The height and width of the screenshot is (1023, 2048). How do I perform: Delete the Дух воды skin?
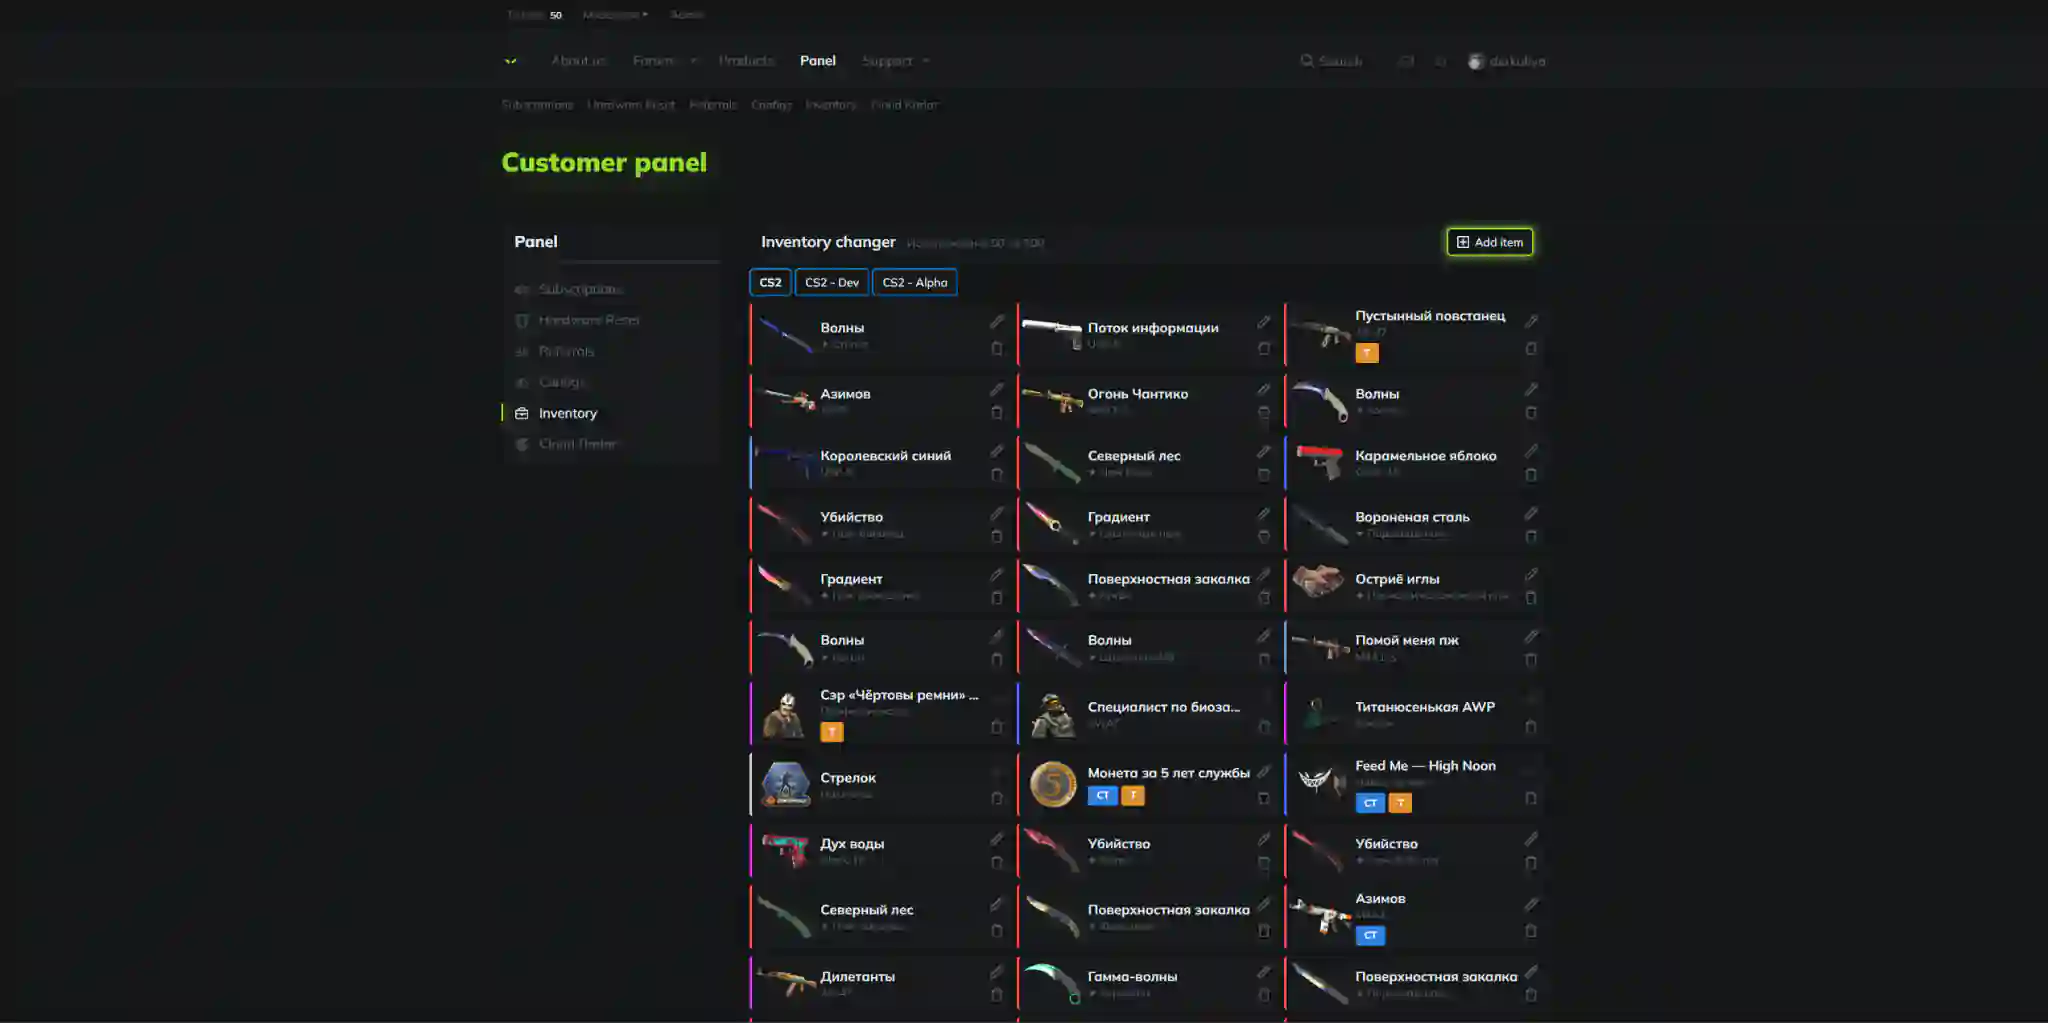997,863
